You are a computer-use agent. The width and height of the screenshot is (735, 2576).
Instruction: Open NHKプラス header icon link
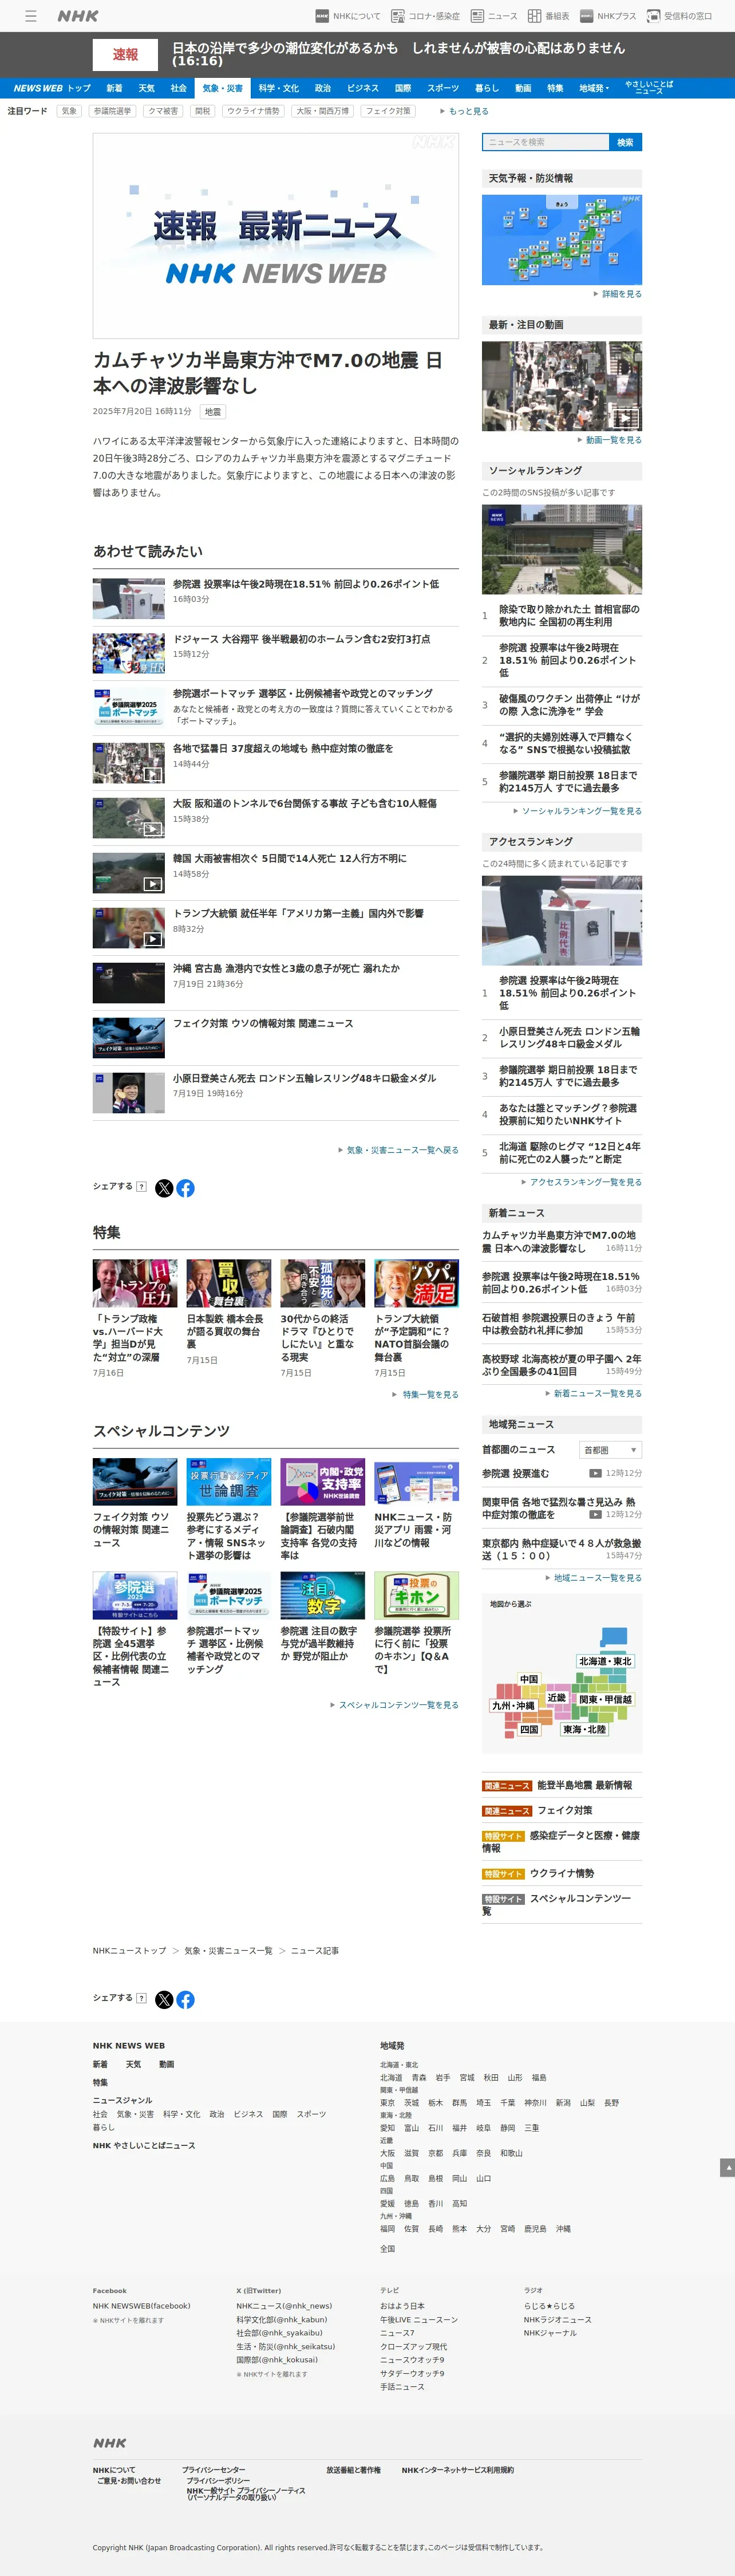(587, 16)
